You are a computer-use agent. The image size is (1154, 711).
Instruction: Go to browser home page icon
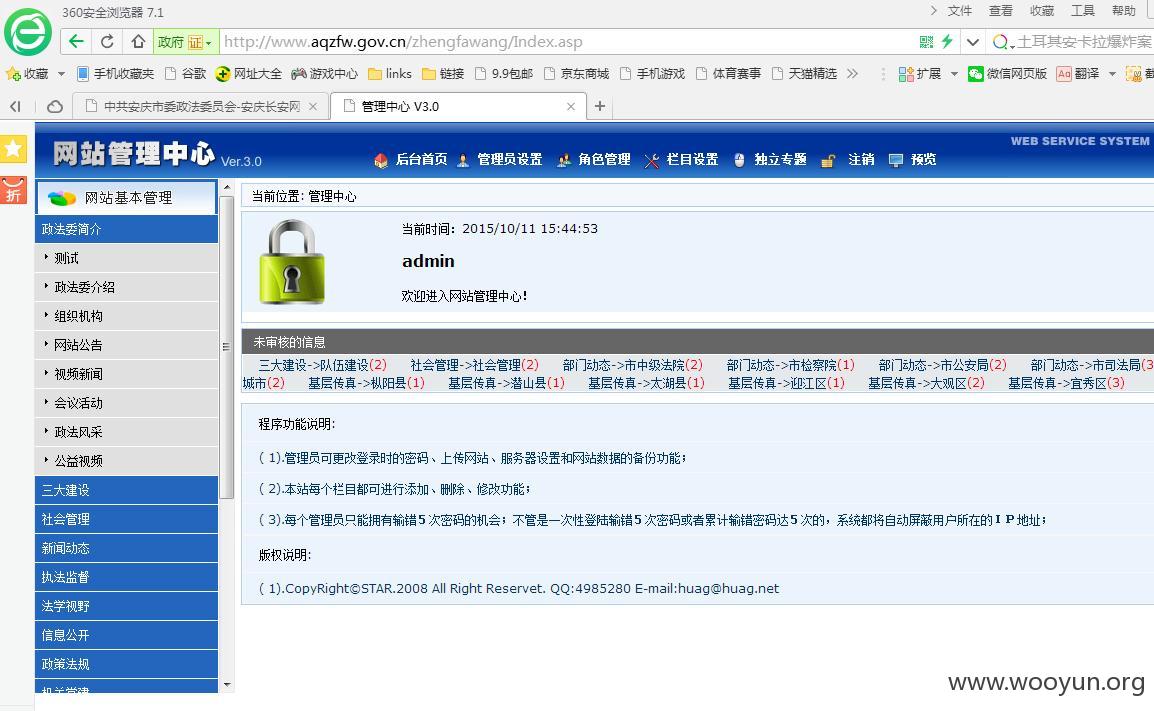[138, 41]
